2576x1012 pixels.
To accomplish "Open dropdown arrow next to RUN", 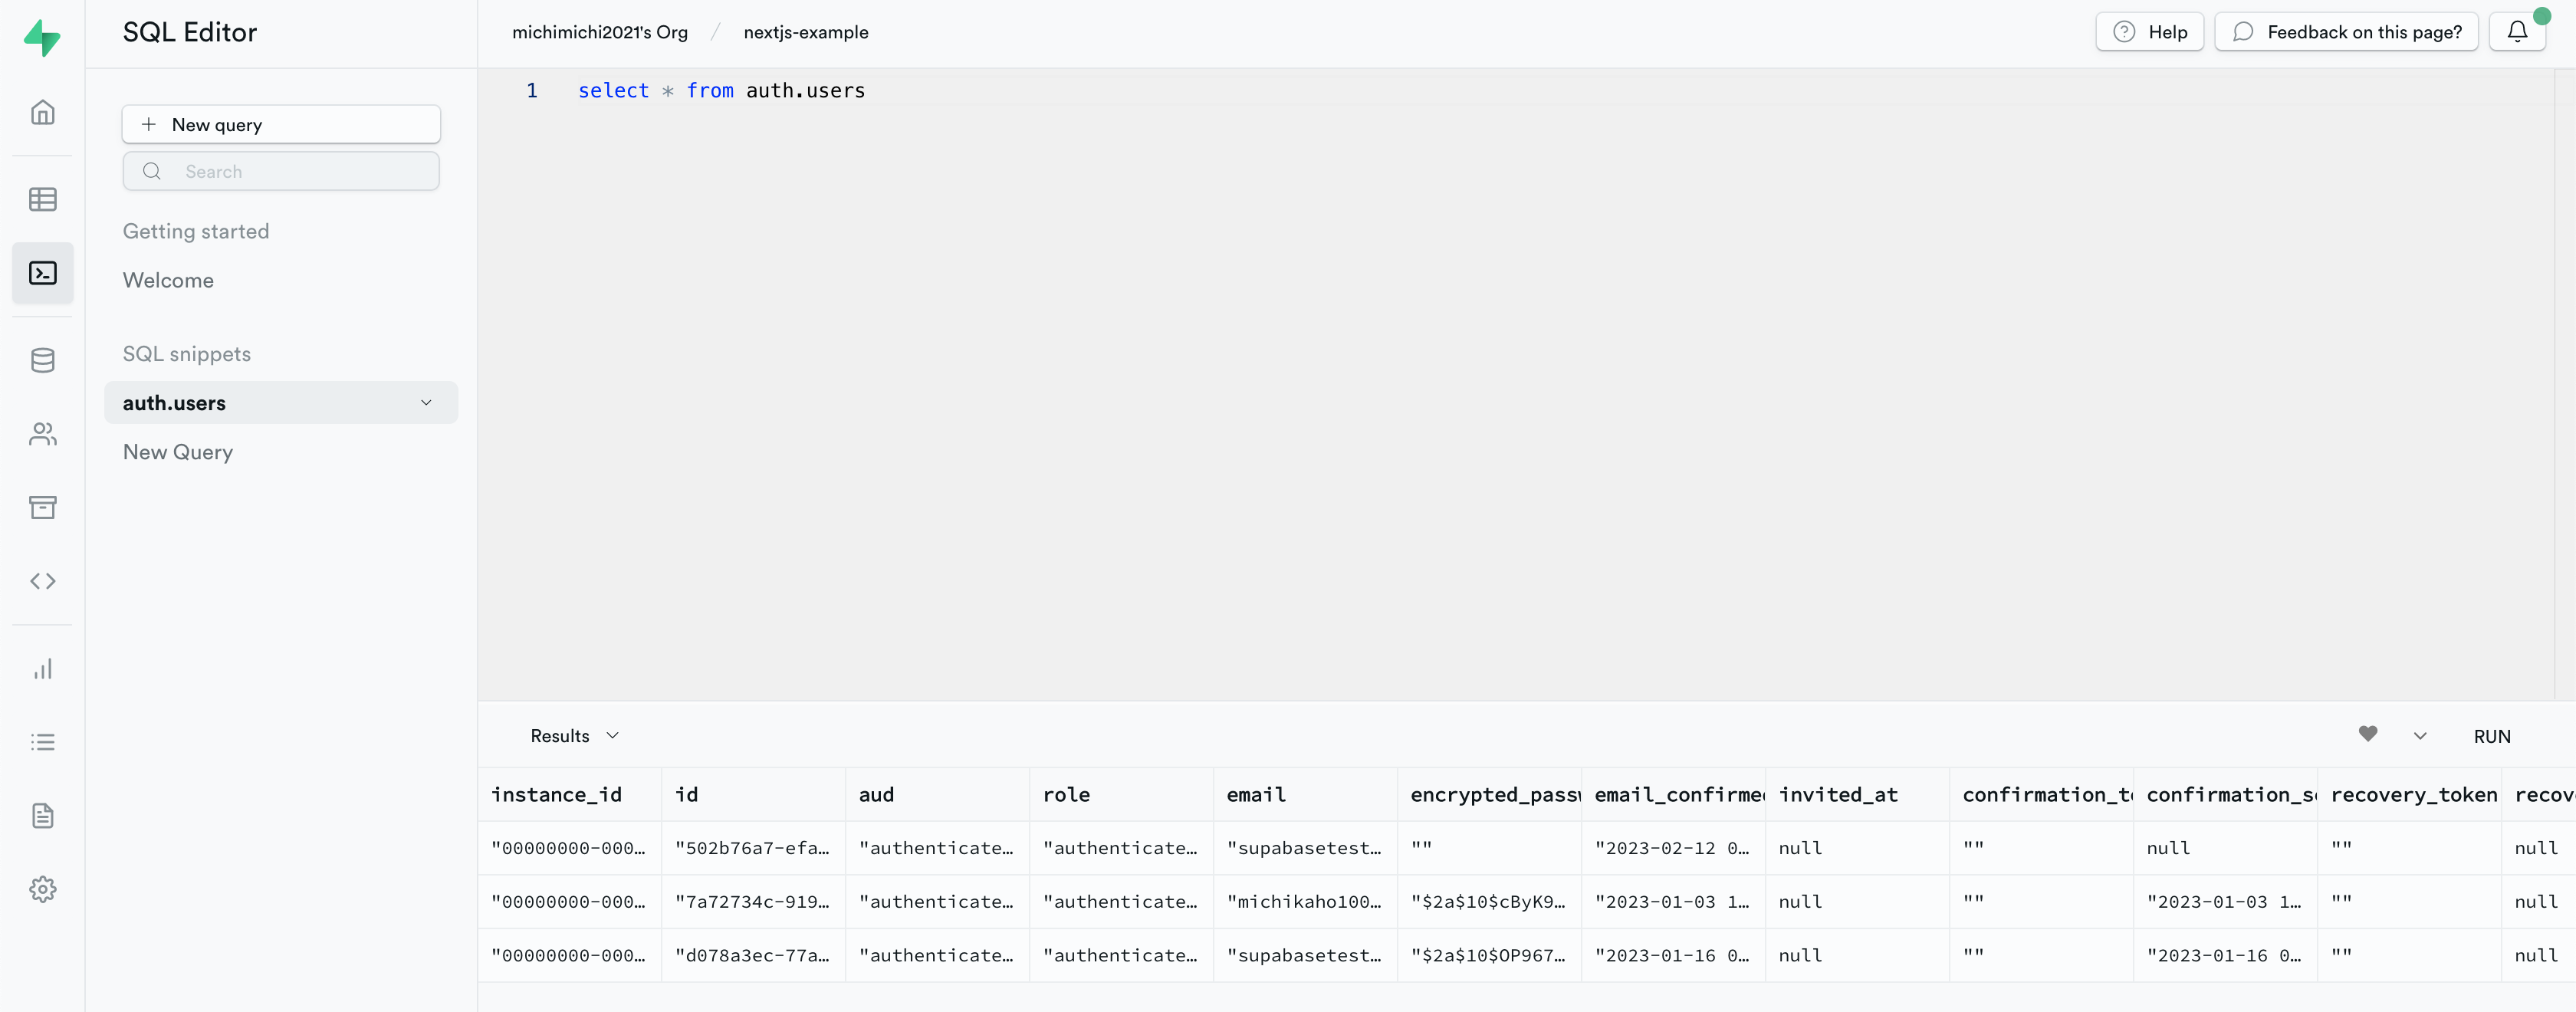I will point(2420,736).
